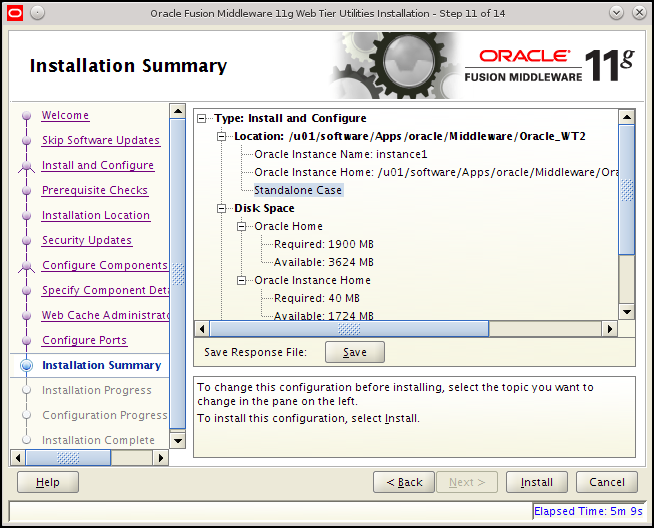Open Specify Component Details step

click(105, 290)
